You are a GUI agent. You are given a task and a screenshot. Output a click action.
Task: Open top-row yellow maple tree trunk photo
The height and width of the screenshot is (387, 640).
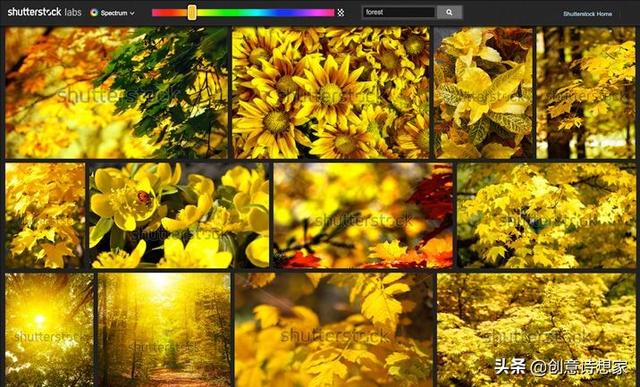[586, 93]
